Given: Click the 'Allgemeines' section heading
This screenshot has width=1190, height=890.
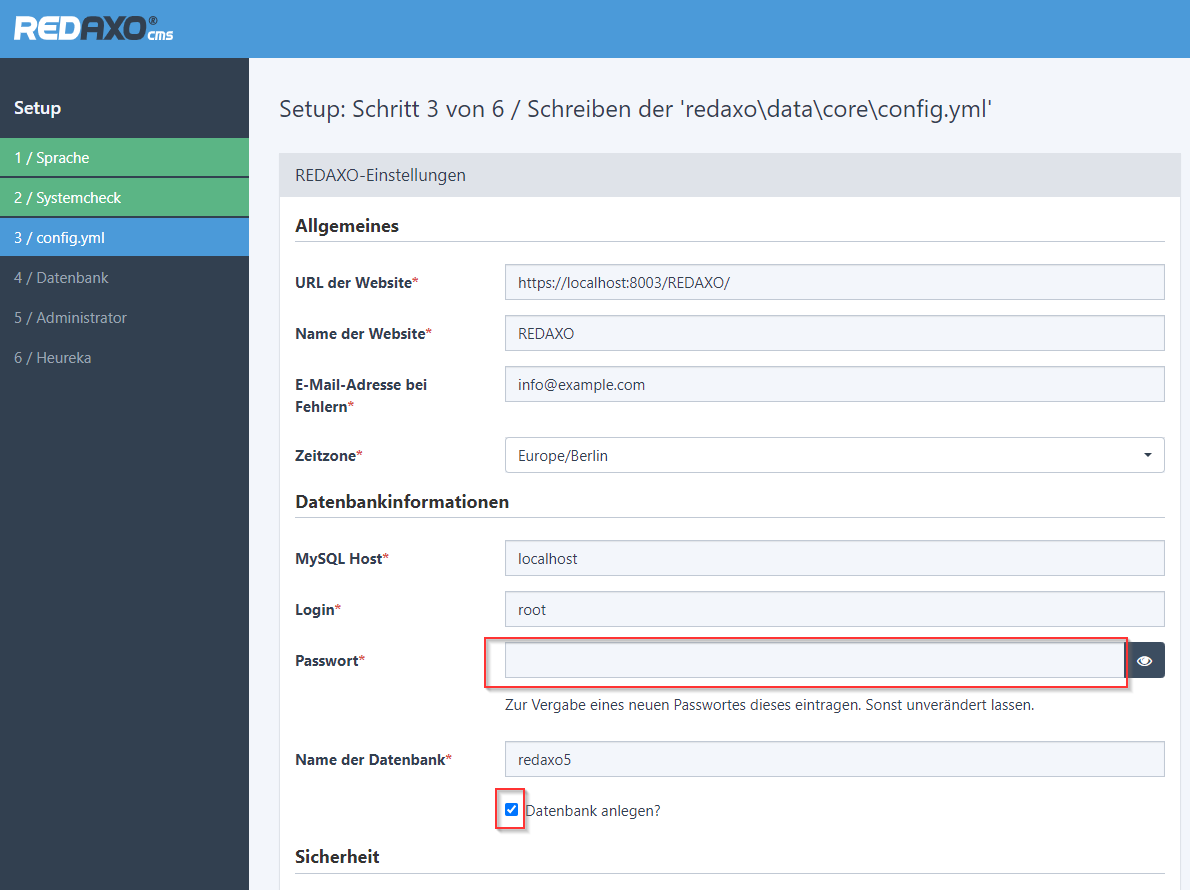Looking at the screenshot, I should [x=347, y=226].
